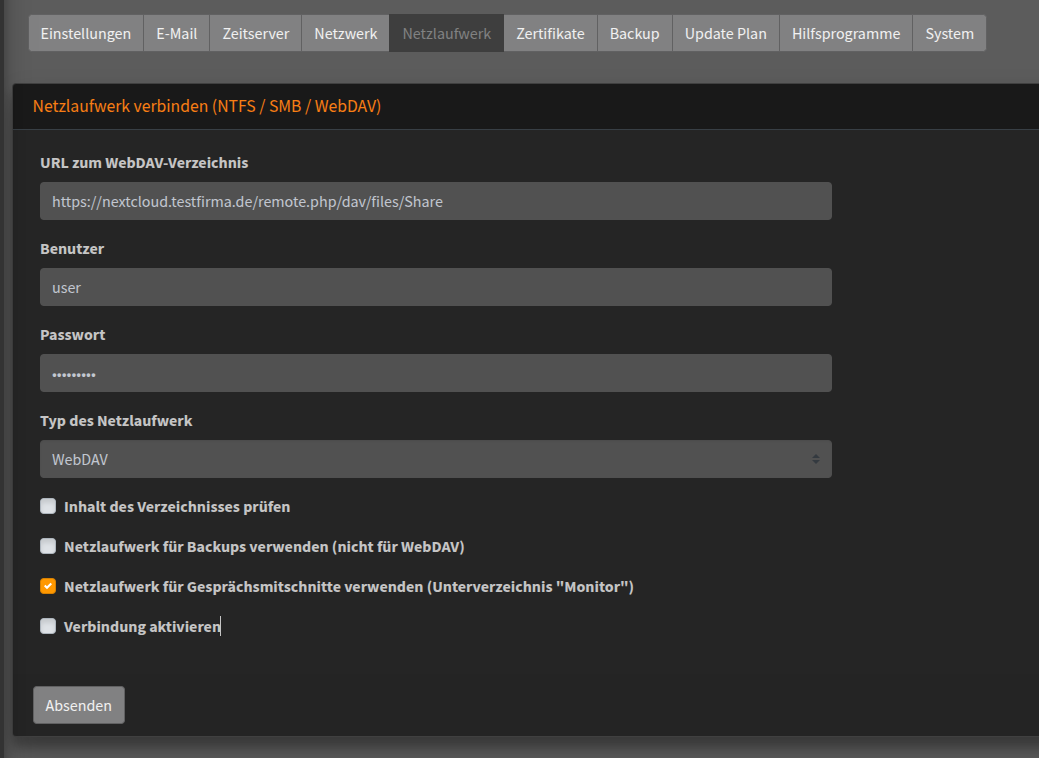
Task: Click the URL zum WebDAV-Verzeichnis label
Action: (x=144, y=162)
